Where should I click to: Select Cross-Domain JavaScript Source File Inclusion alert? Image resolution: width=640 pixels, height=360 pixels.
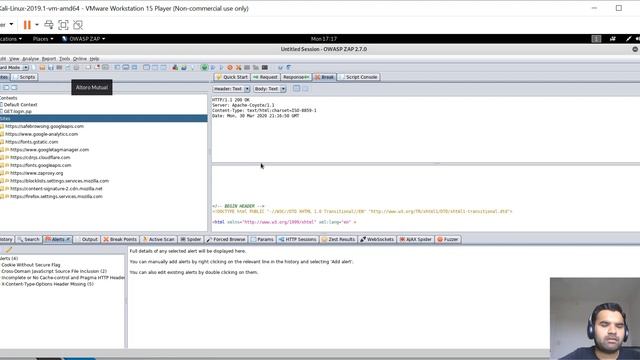pyautogui.click(x=54, y=271)
